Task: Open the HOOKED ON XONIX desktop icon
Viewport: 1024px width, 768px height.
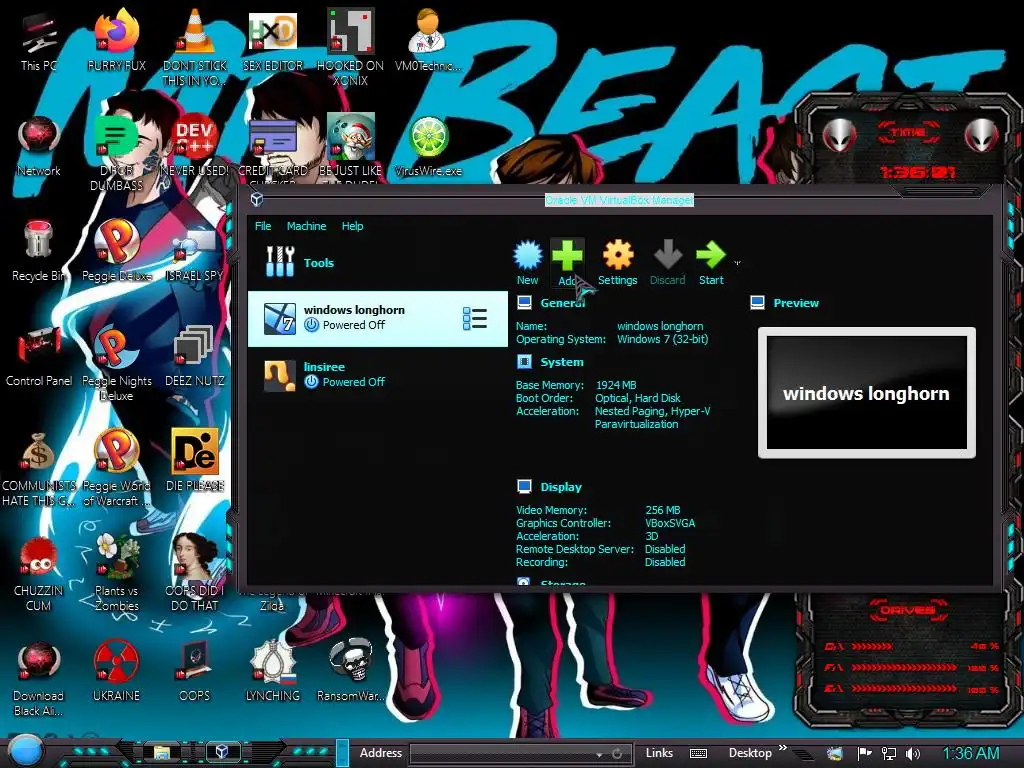Action: (350, 31)
